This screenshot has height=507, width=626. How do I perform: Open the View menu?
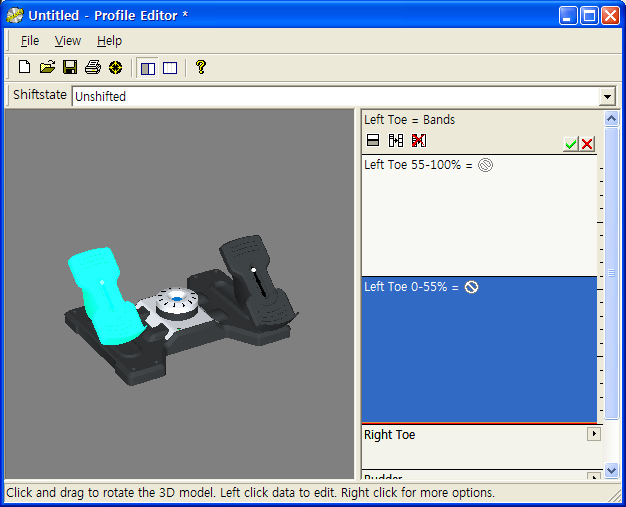[68, 41]
